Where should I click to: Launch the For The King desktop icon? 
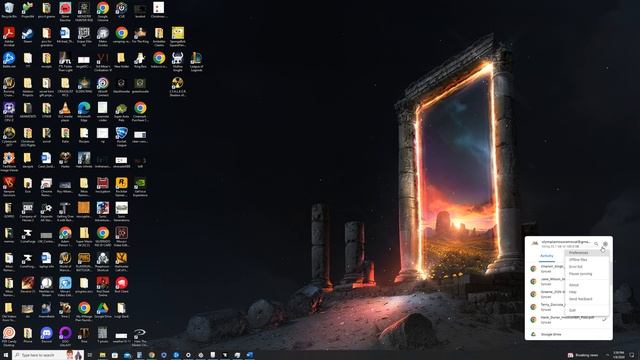click(140, 36)
